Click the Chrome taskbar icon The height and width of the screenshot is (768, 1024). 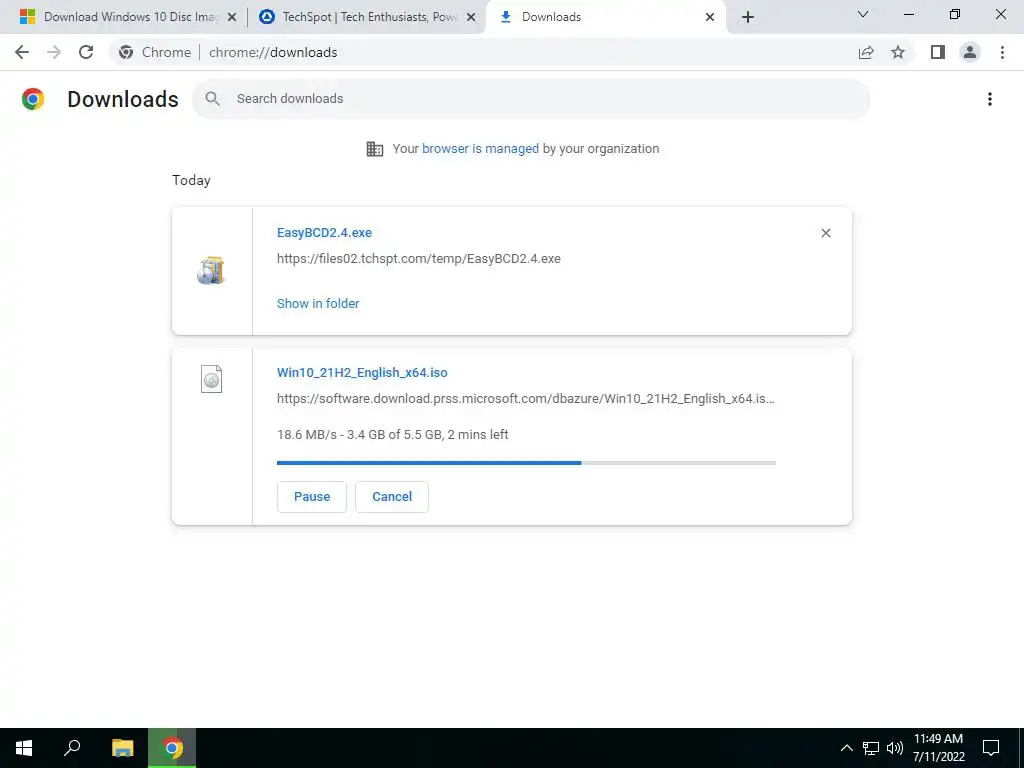(172, 748)
